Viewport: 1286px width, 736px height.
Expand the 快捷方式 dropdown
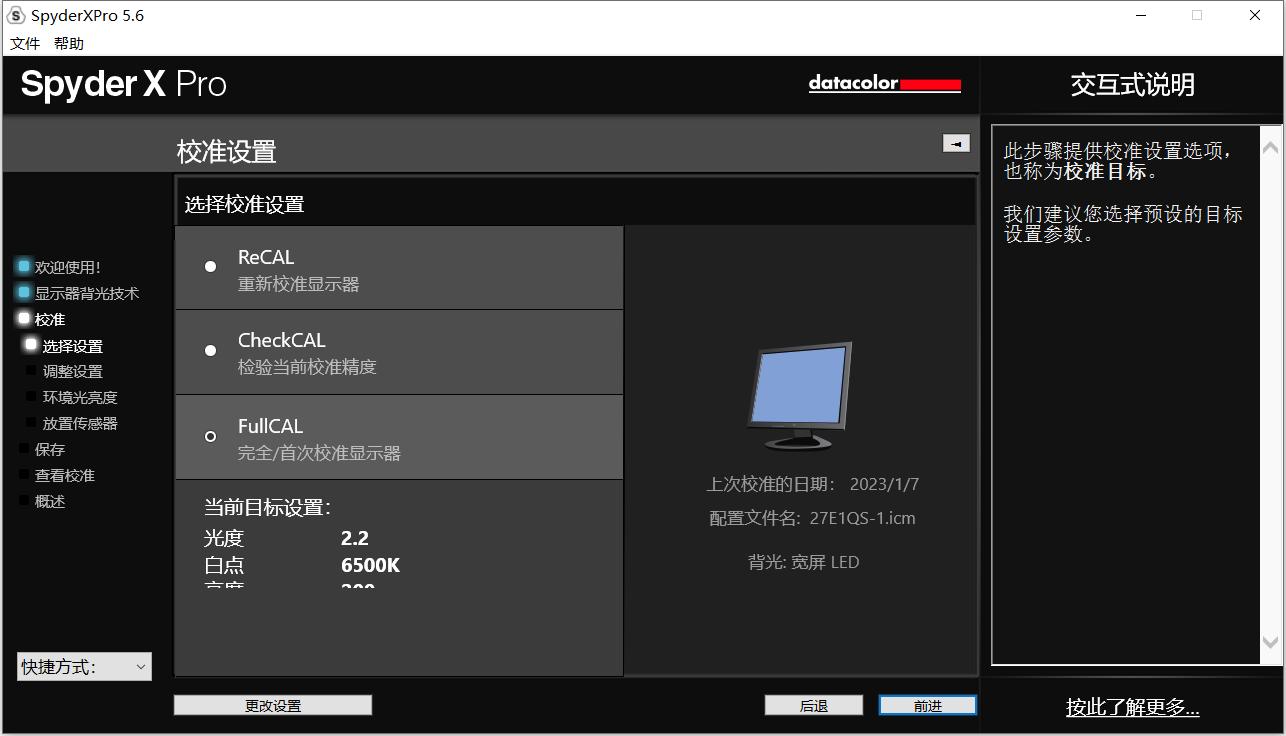point(84,667)
